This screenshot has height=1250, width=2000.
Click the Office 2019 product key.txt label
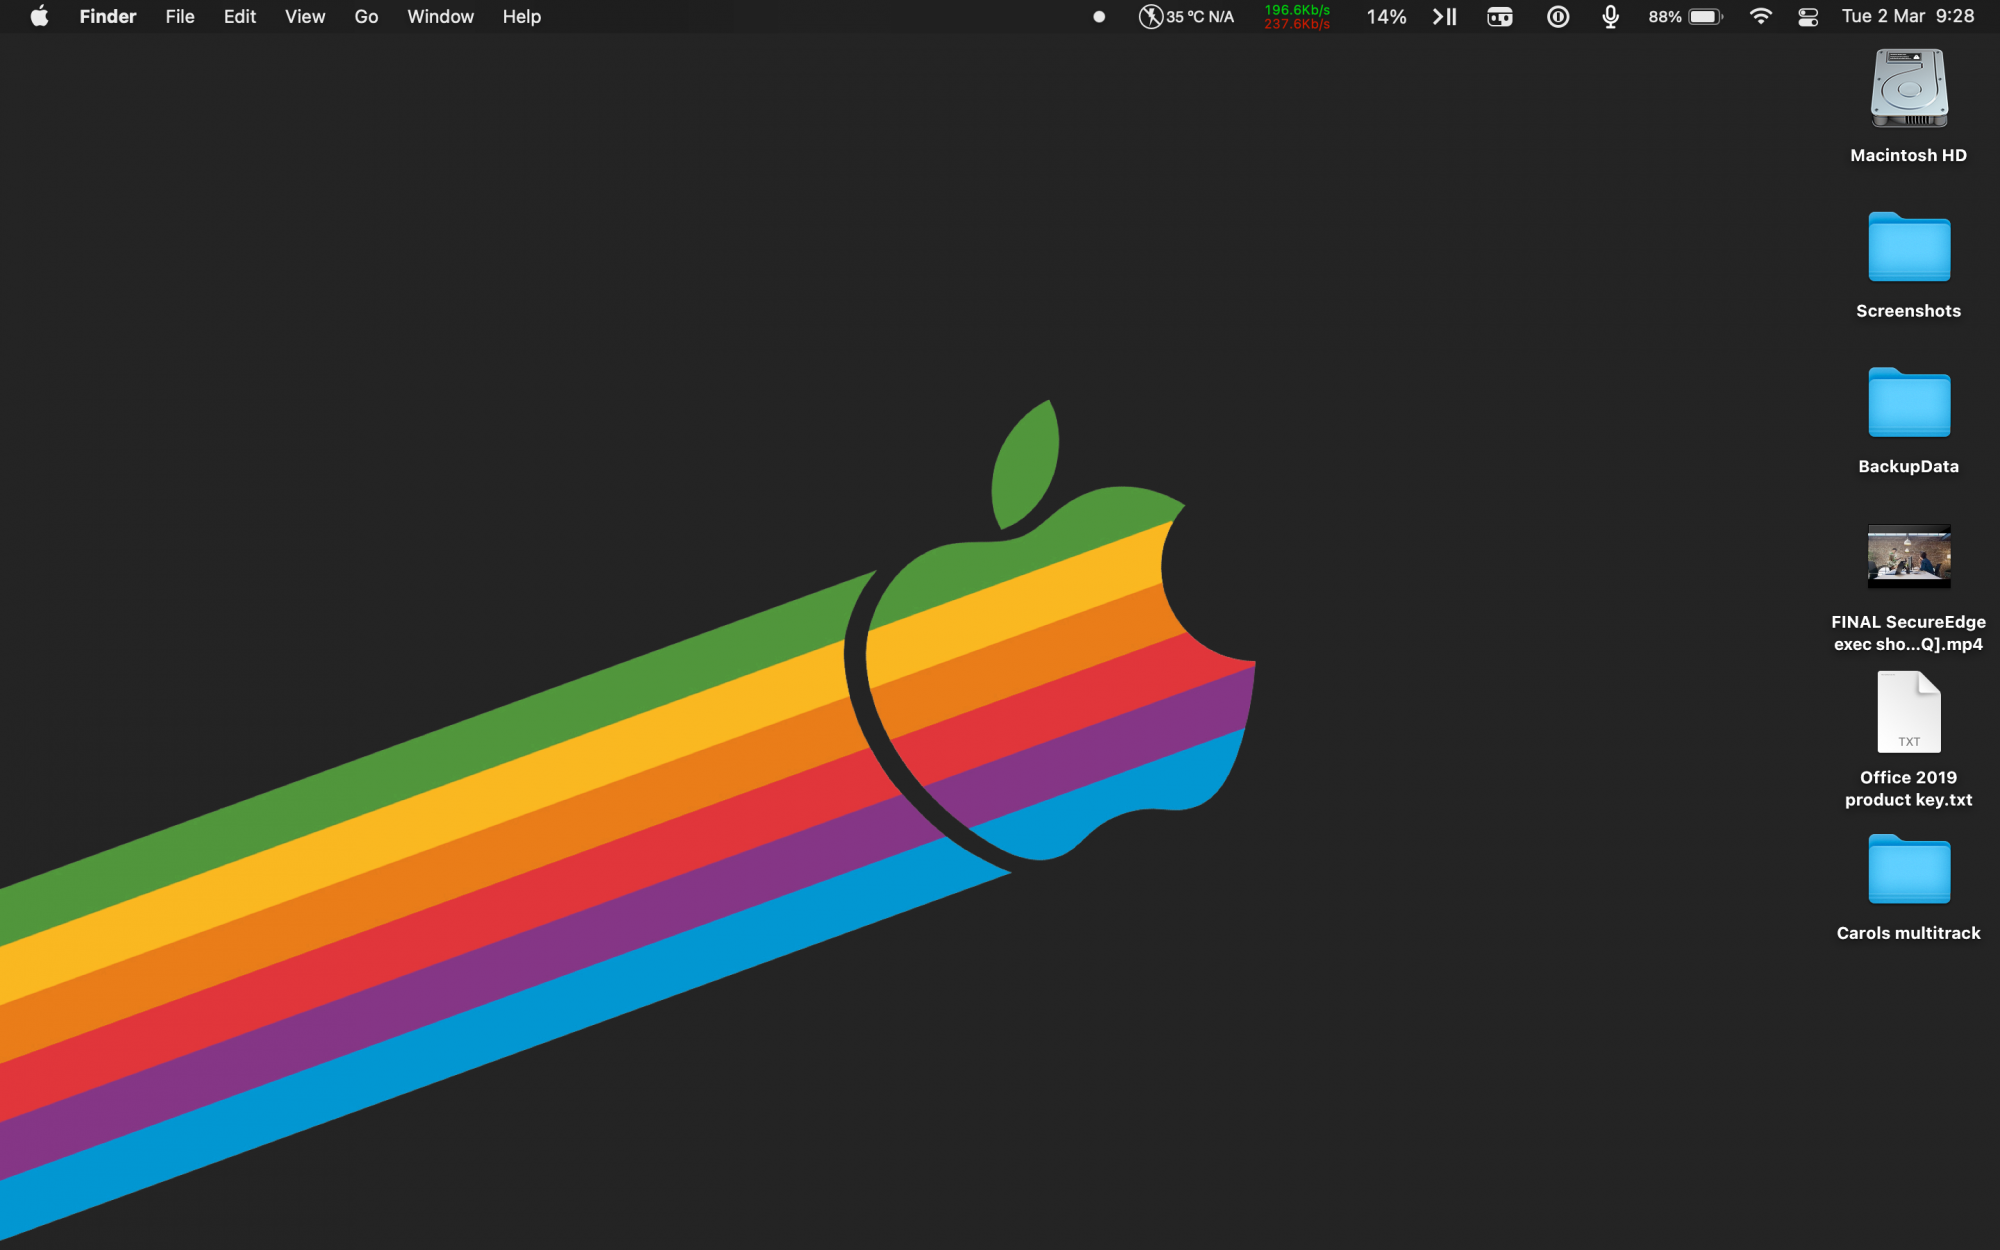coord(1908,788)
